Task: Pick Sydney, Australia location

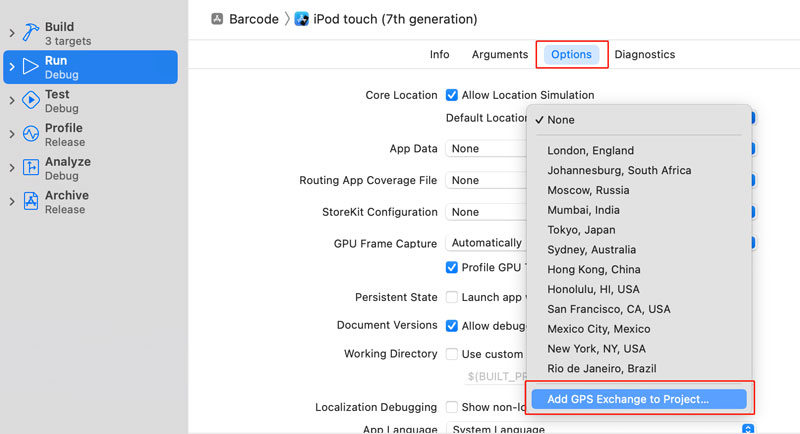Action: 639,250
